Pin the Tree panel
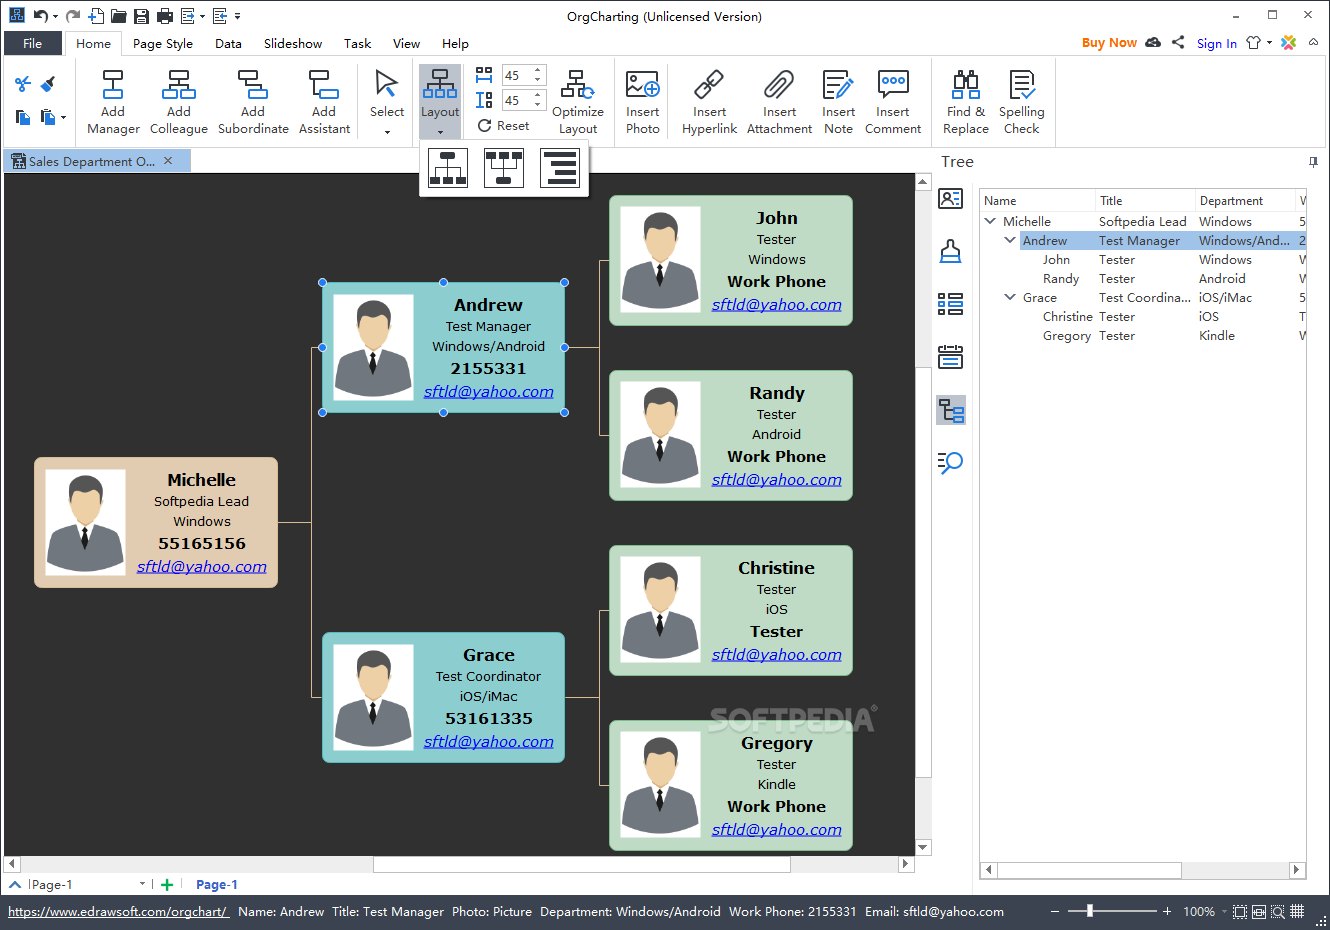 point(1313,162)
